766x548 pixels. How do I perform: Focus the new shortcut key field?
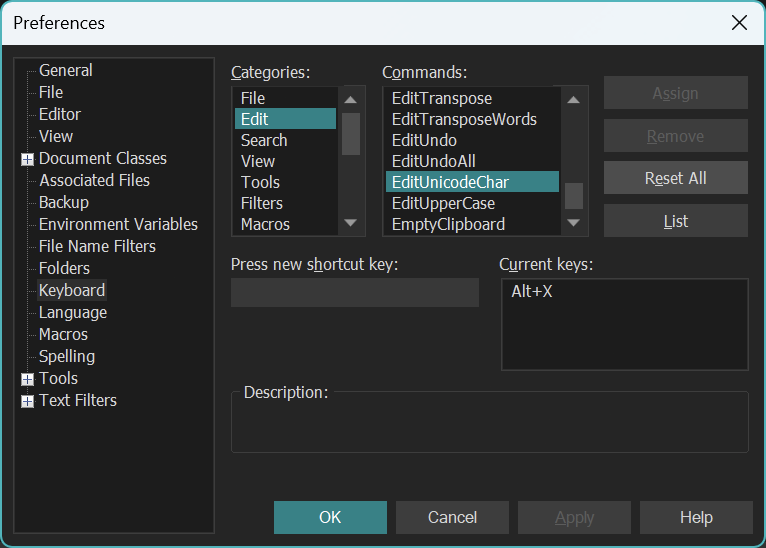[x=354, y=293]
